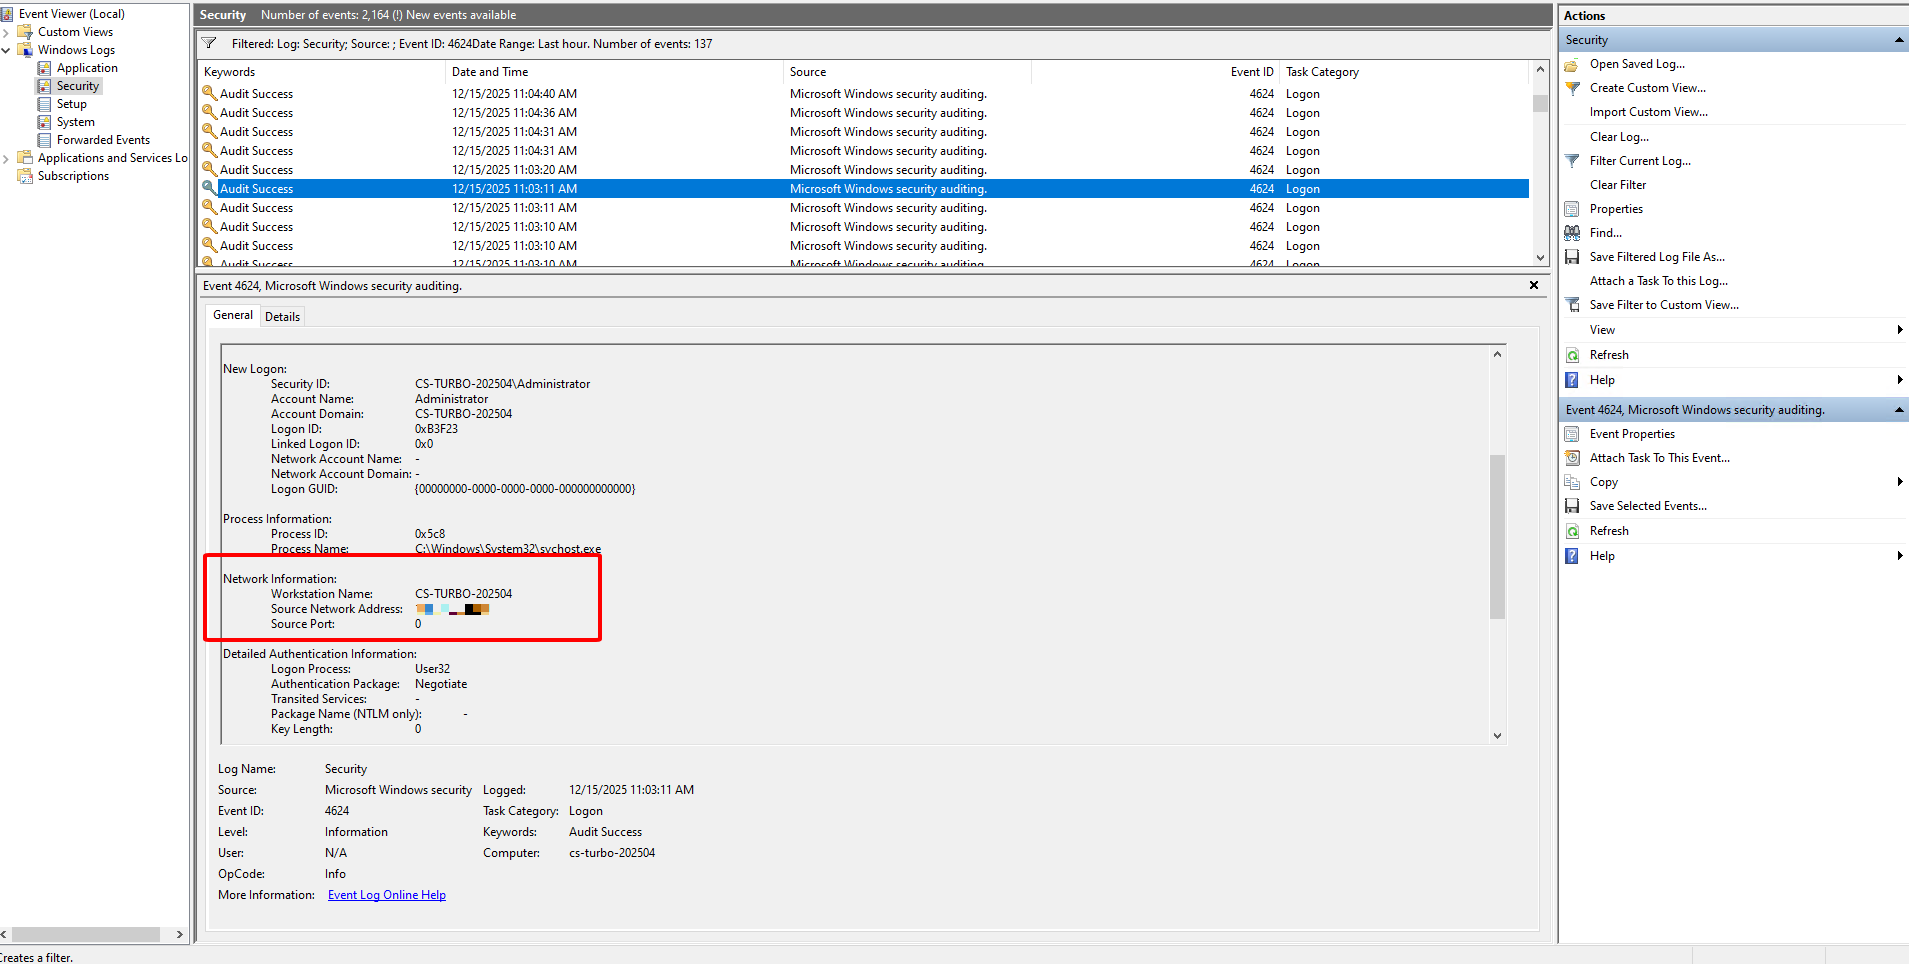1909x964 pixels.
Task: Switch to the Details tab
Action: (282, 315)
